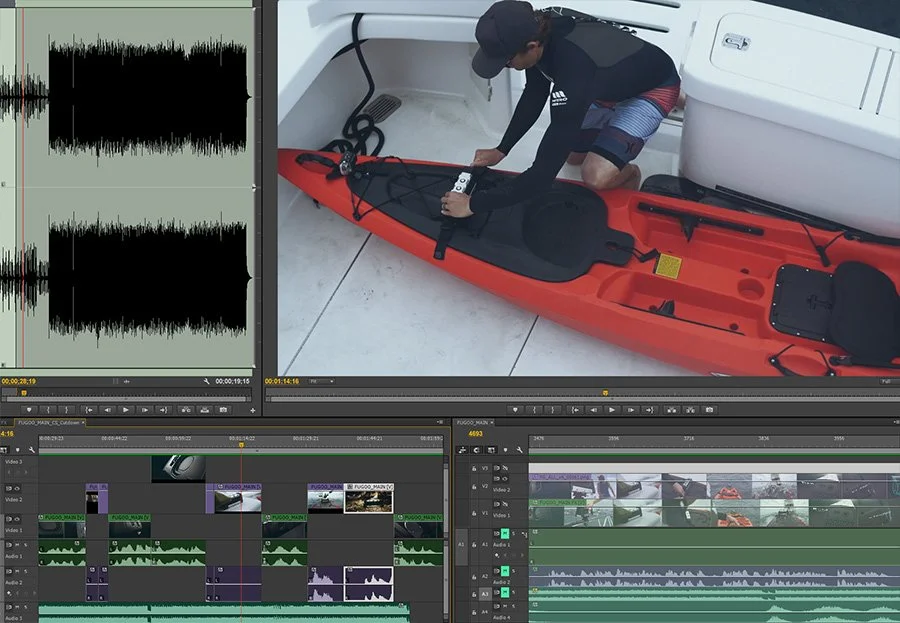Click Lift button in Program monitor
Screen dimensions: 900x623
[x=672, y=410]
